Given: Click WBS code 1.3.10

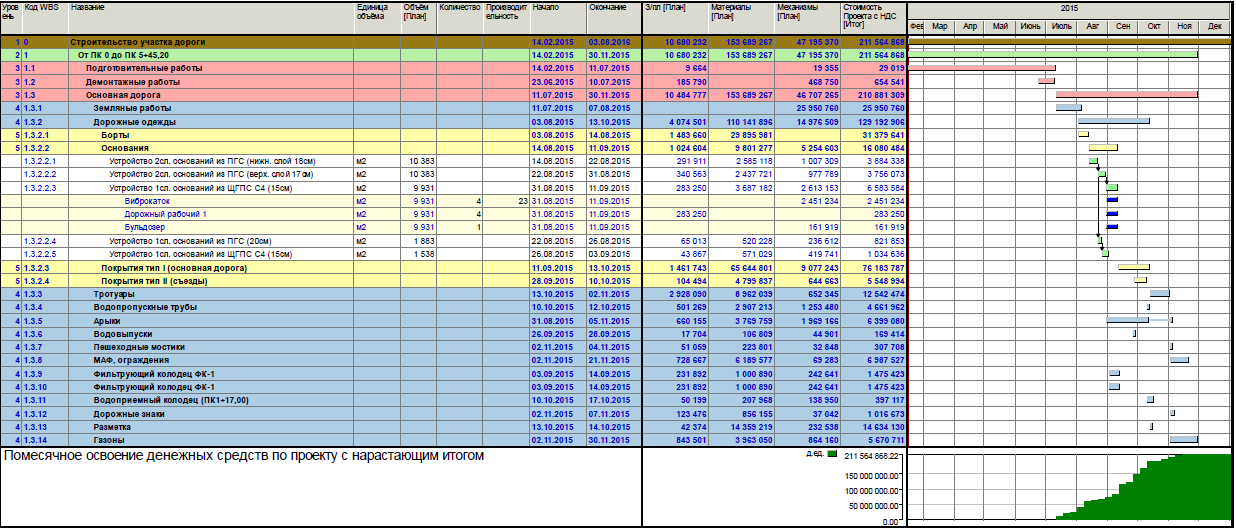Looking at the screenshot, I should [x=36, y=386].
